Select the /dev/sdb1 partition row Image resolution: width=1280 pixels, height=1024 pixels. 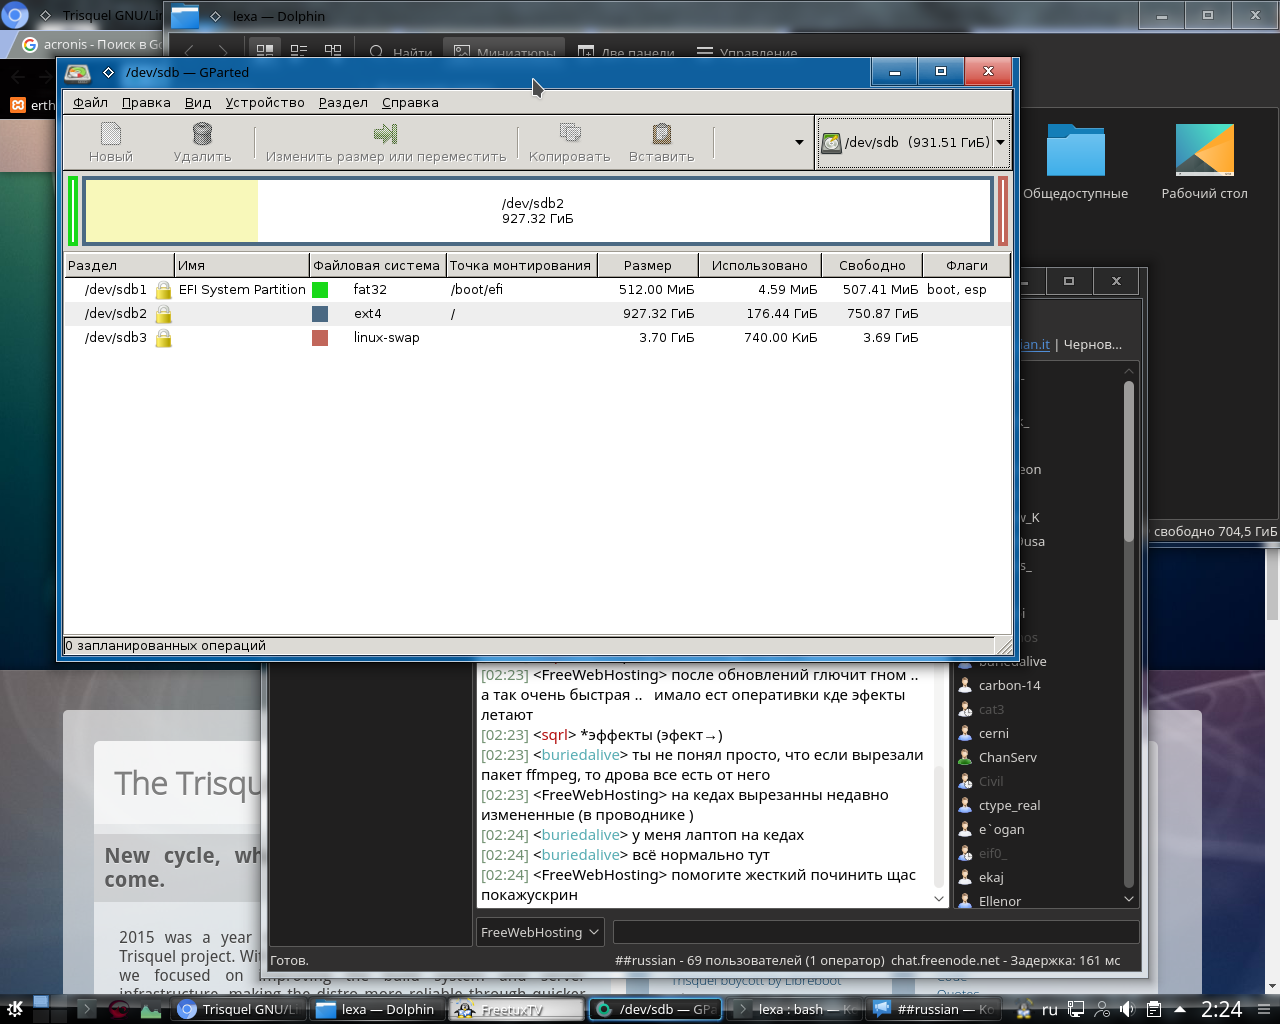pos(538,289)
